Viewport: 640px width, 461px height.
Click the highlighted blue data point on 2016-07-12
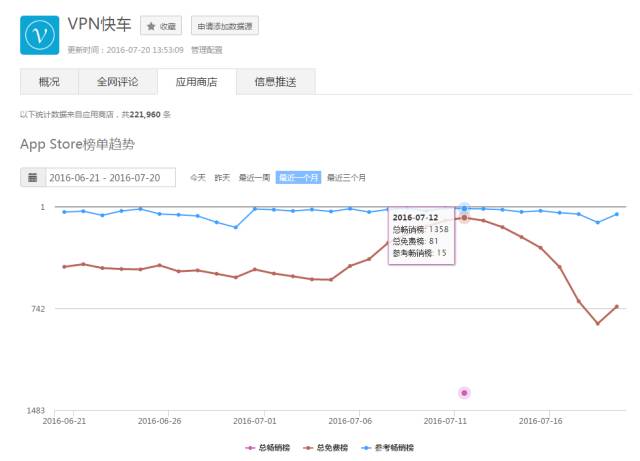tap(464, 208)
